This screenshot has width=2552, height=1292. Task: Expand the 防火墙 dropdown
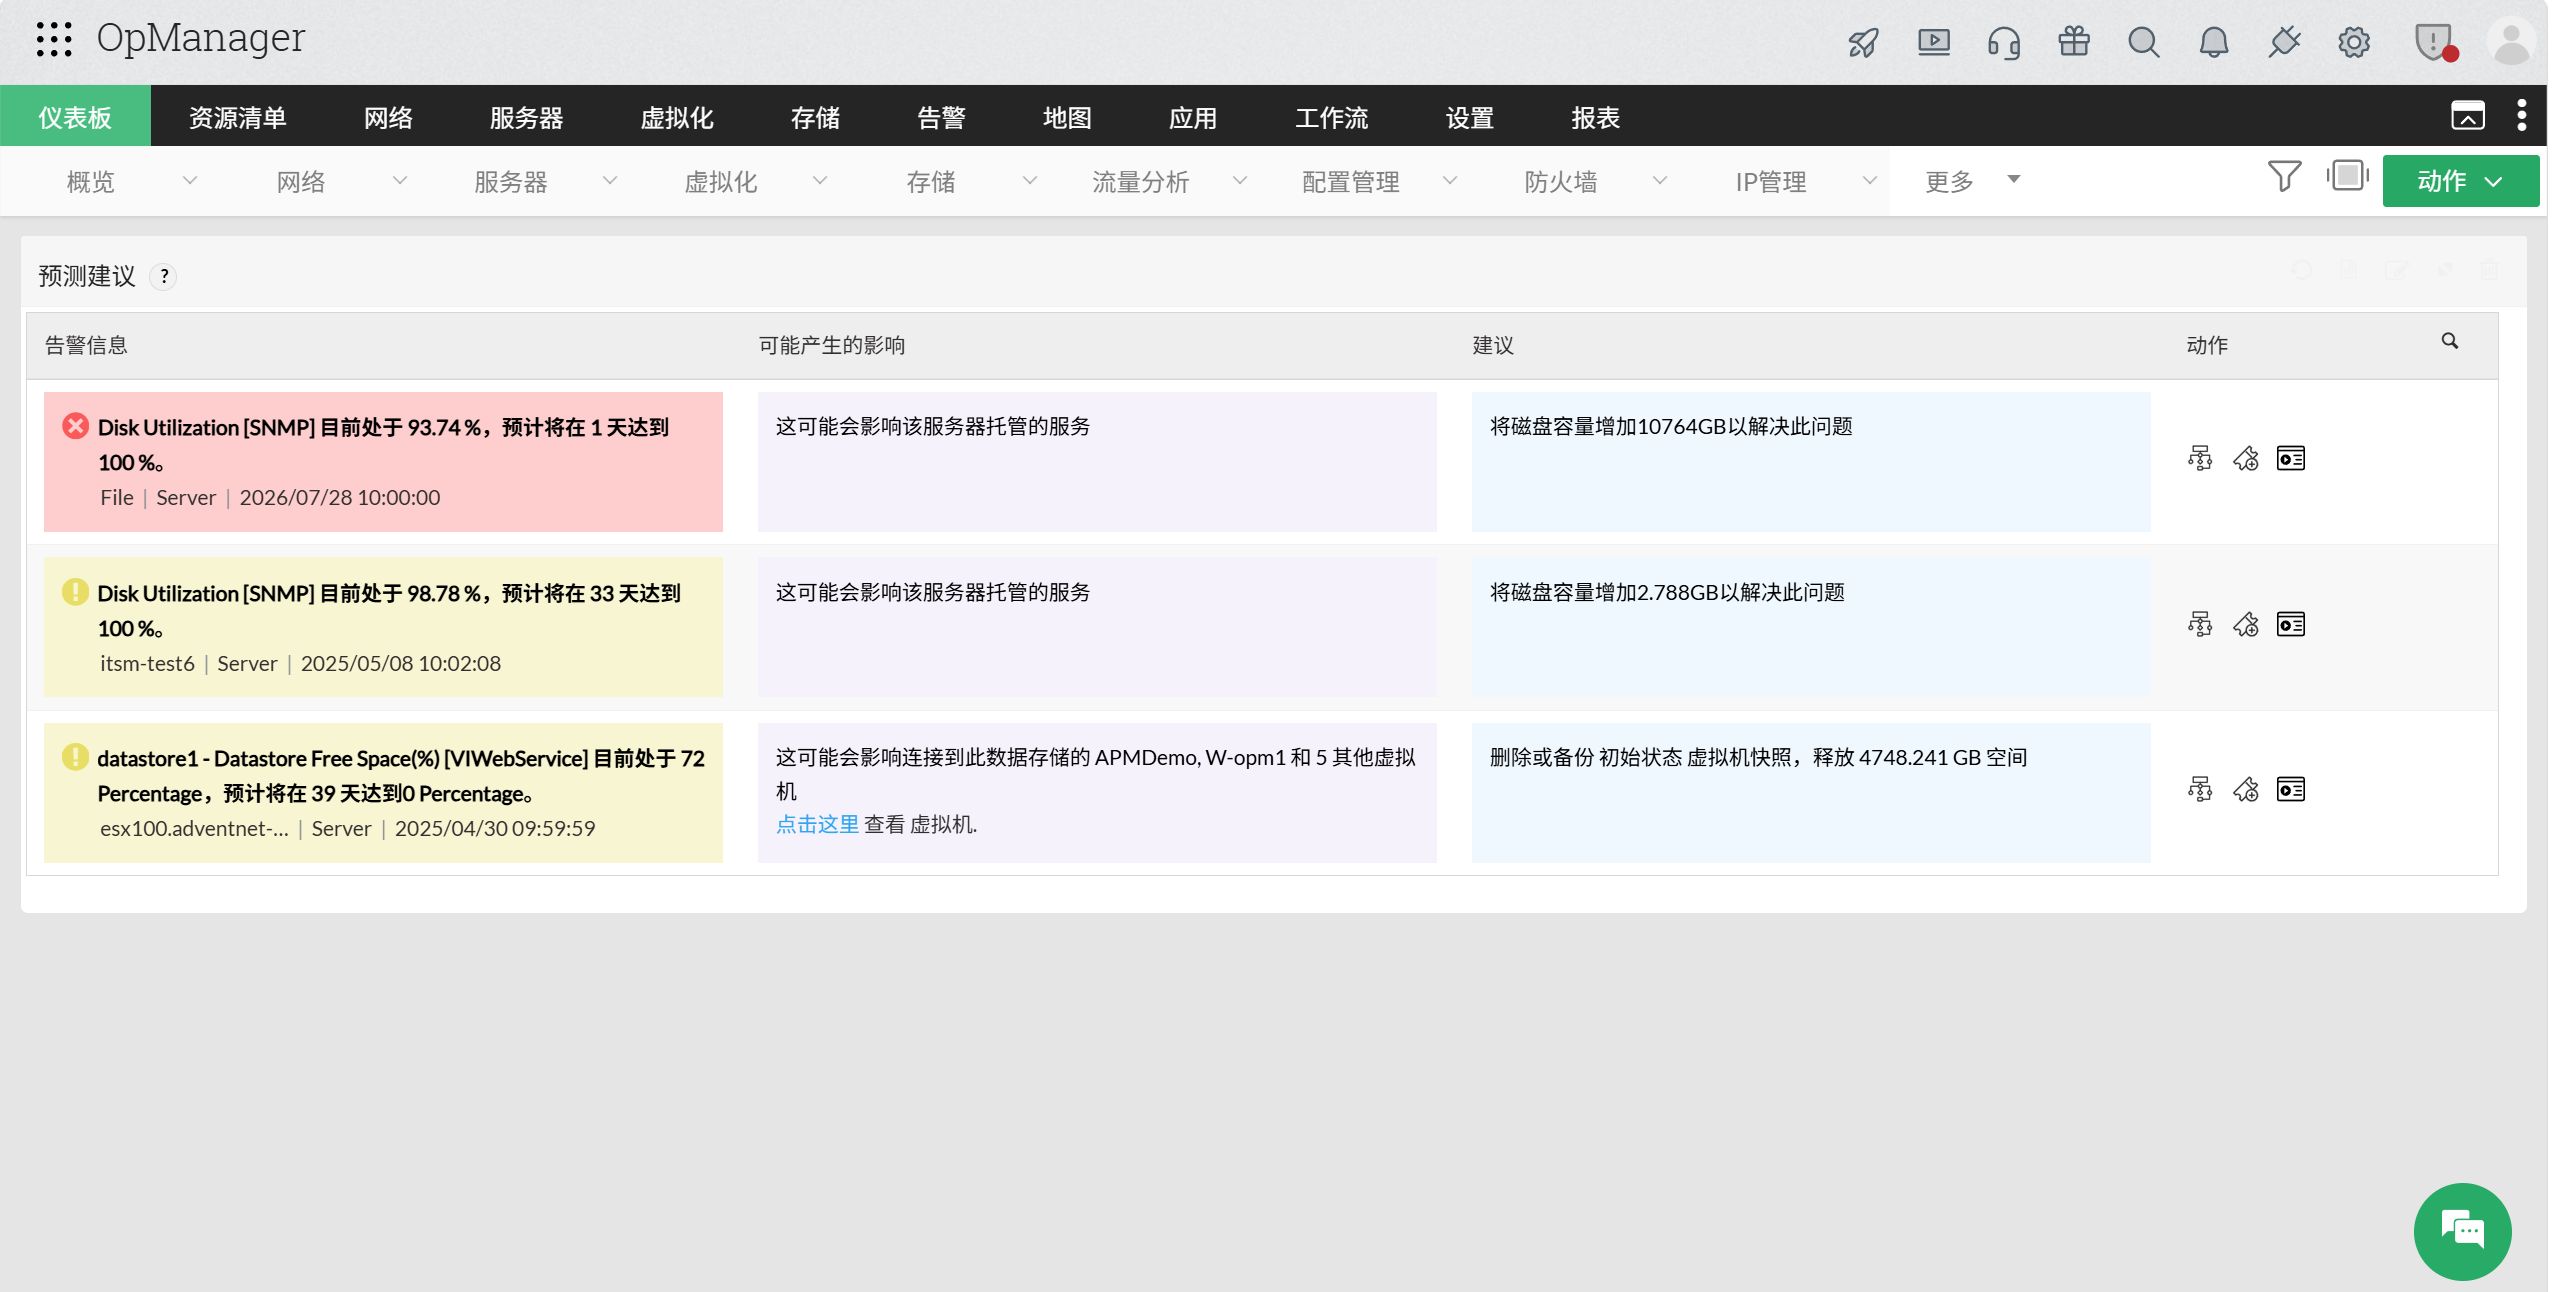(1659, 181)
